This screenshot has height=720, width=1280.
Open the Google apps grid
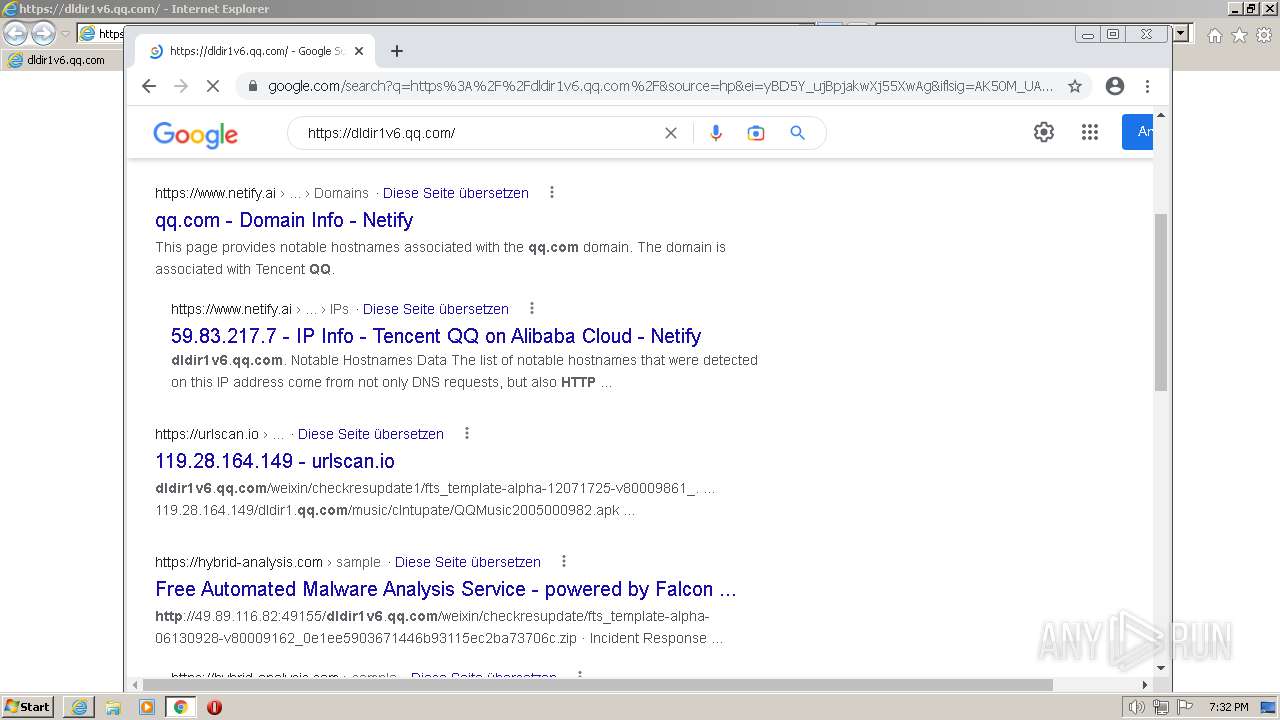tap(1090, 132)
